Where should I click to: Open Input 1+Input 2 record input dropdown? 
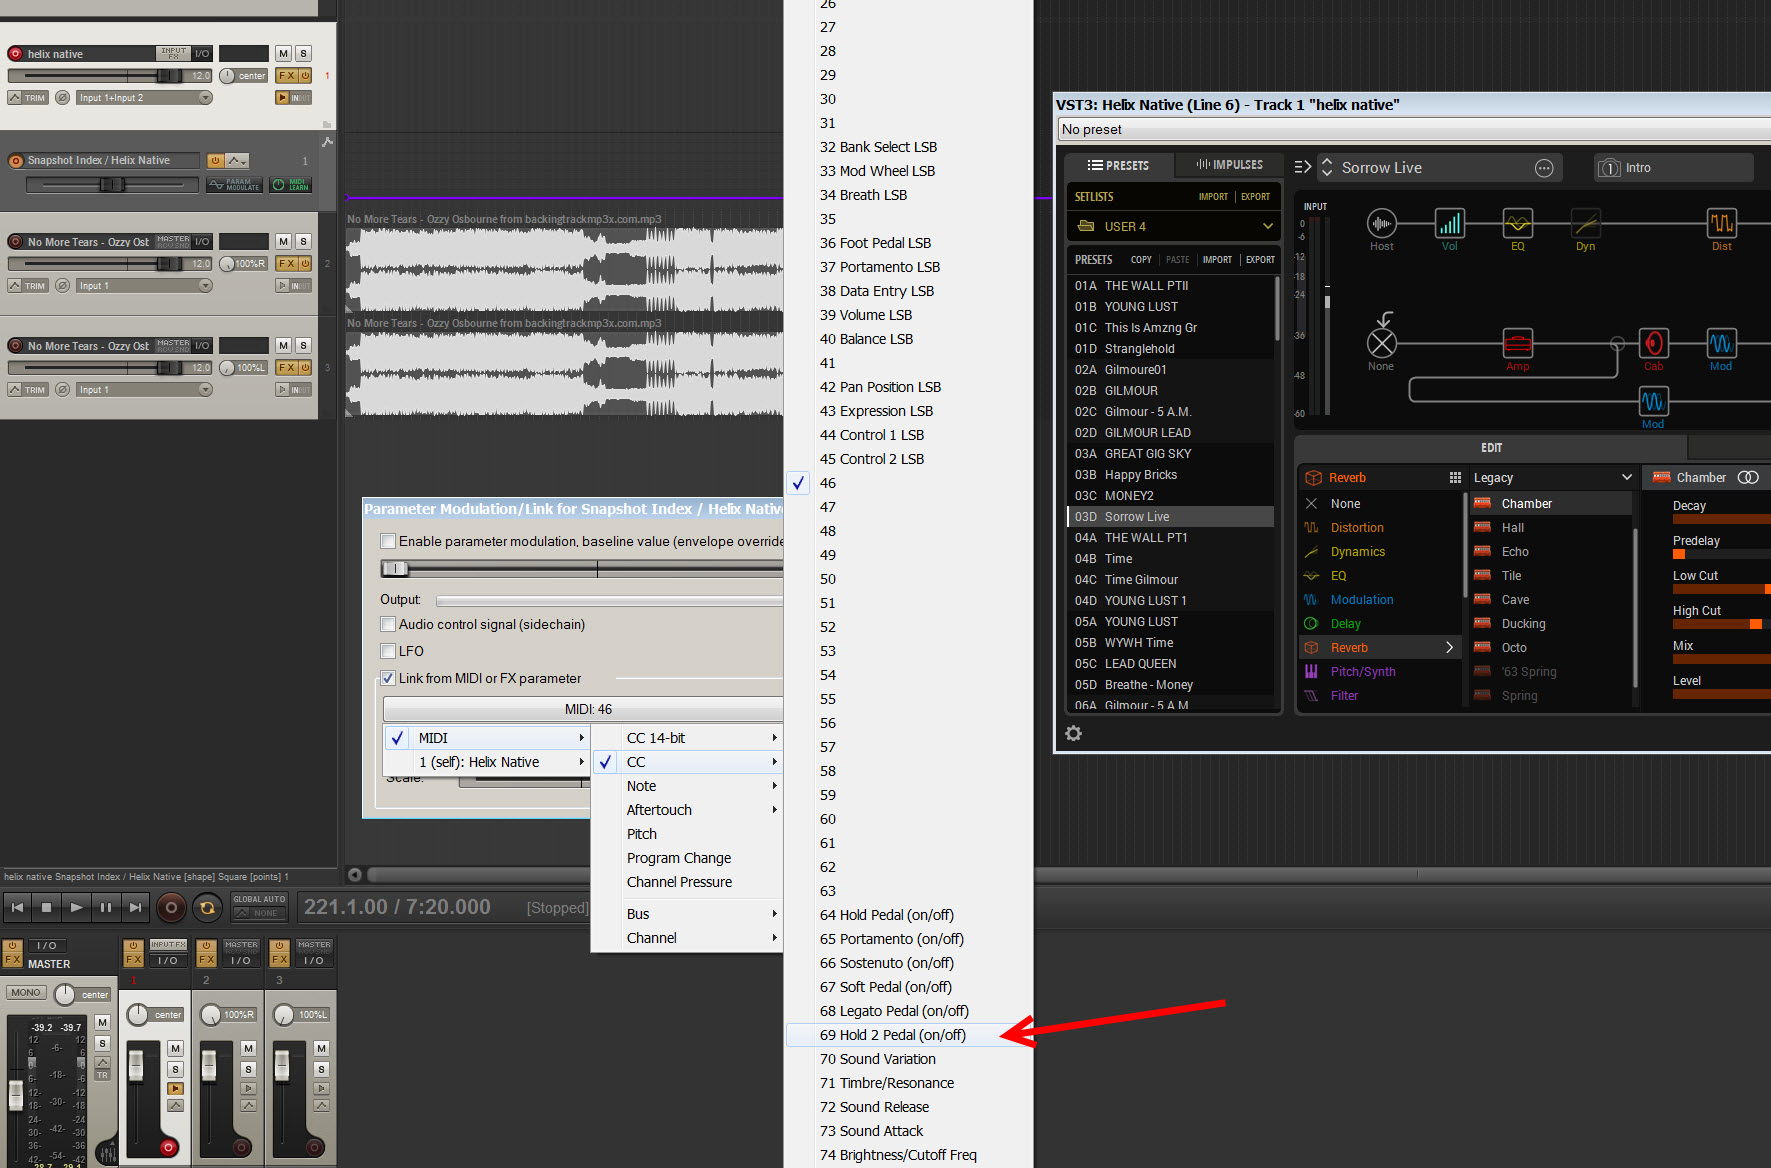tap(145, 98)
